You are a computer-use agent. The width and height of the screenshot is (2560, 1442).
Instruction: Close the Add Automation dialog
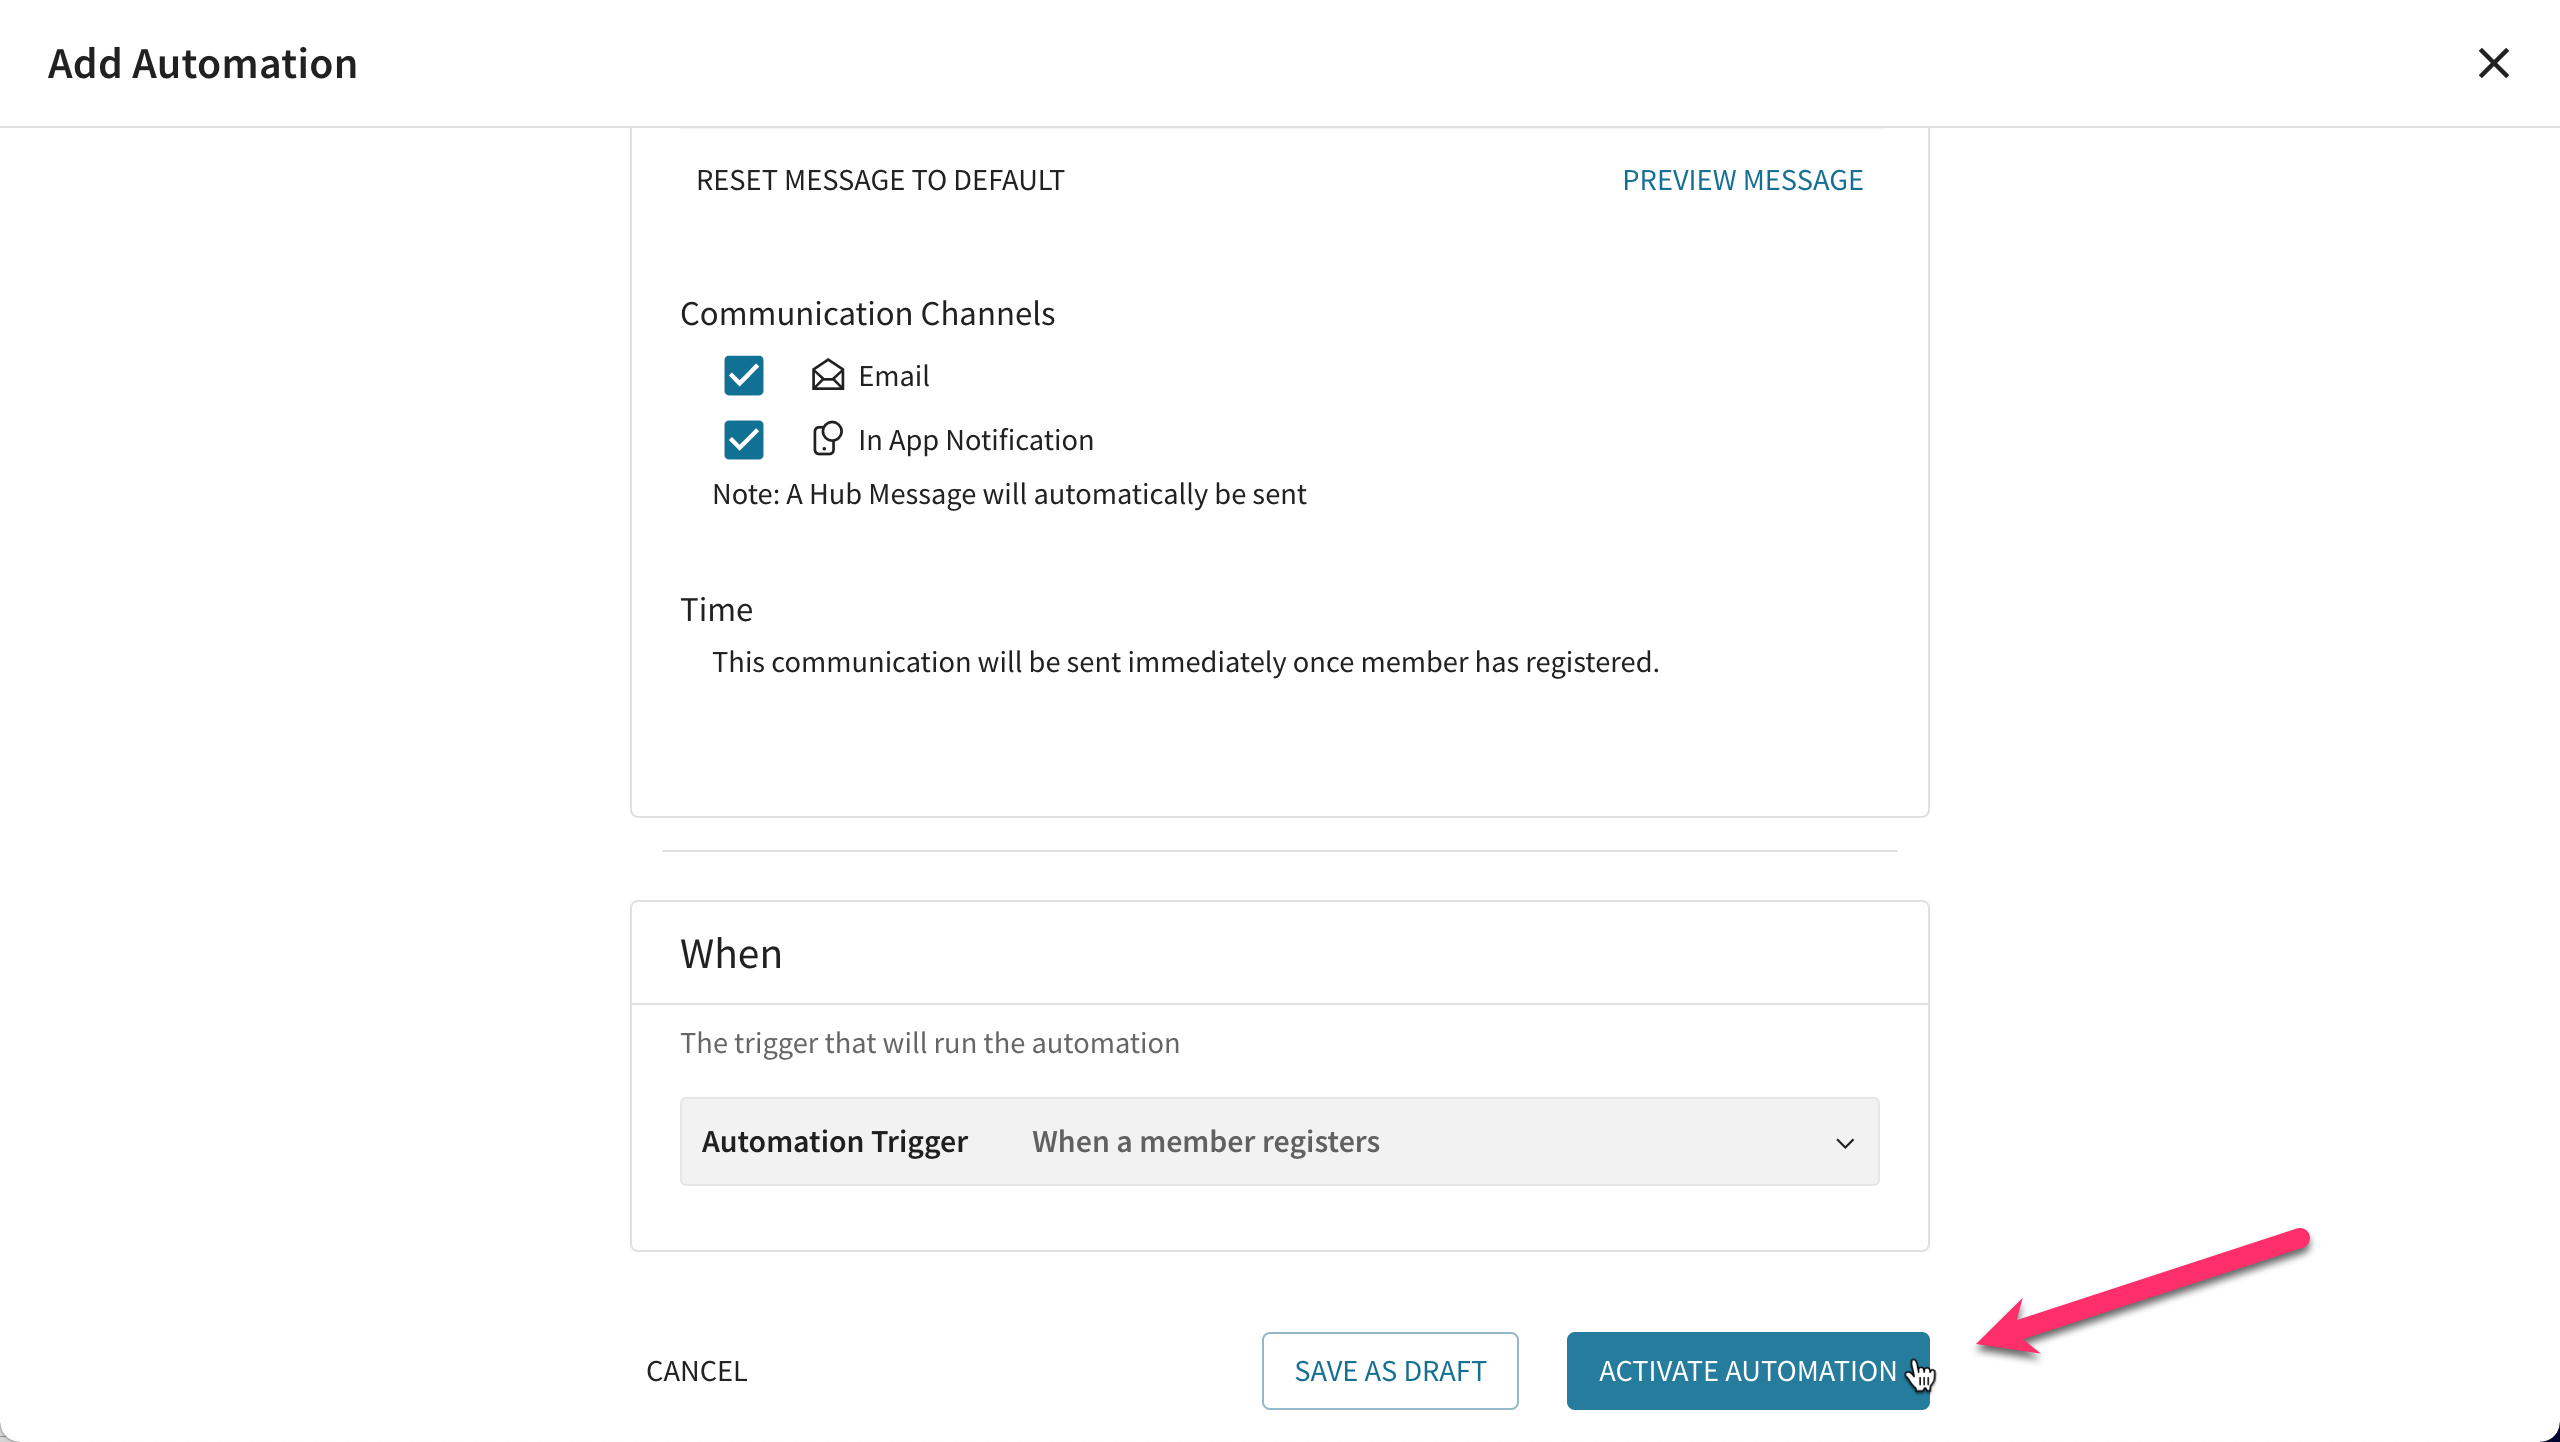point(2493,63)
